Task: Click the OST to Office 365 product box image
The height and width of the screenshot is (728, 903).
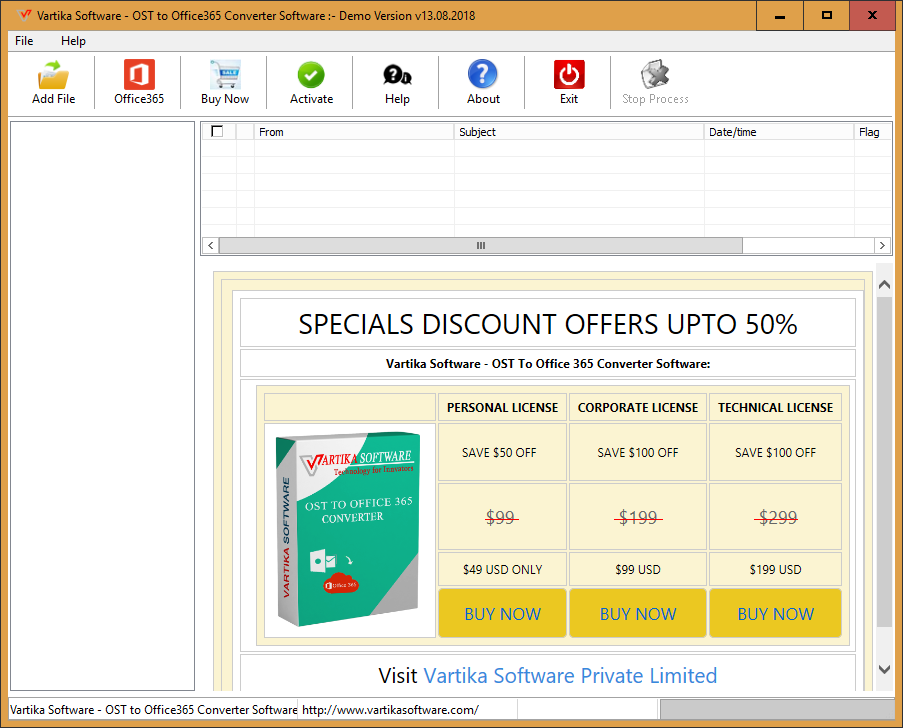Action: click(x=349, y=529)
